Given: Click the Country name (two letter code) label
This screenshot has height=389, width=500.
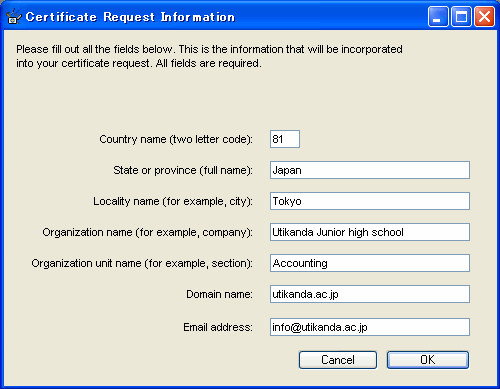Looking at the screenshot, I should click(176, 139).
